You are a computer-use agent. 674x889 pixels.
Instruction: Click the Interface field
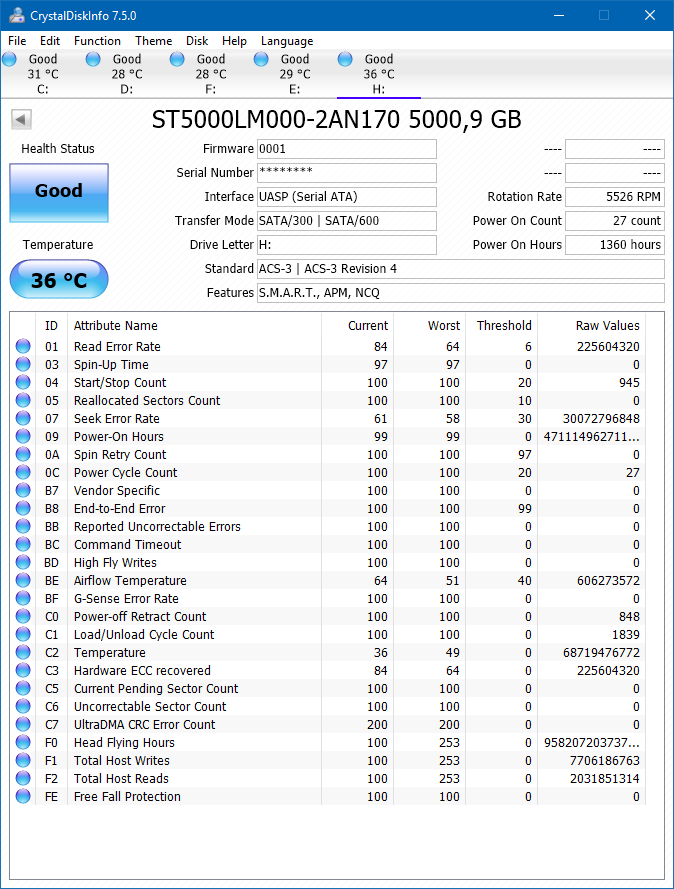coord(347,197)
